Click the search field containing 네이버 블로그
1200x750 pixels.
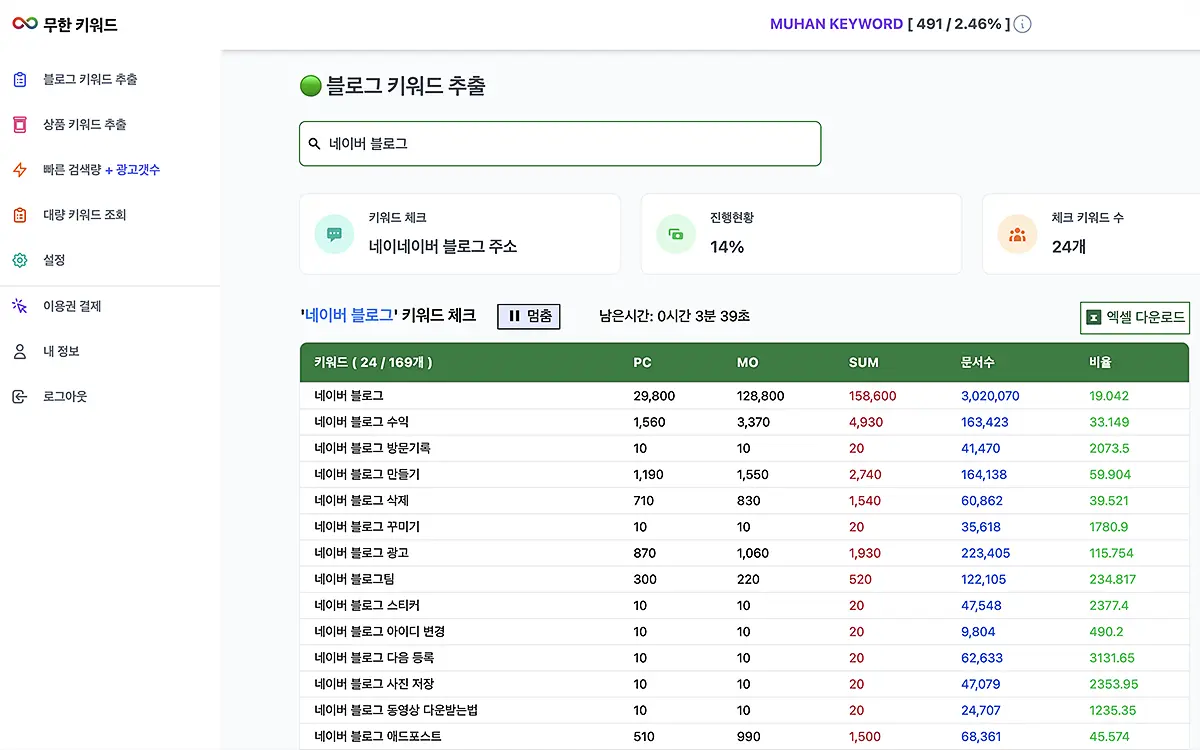tap(560, 143)
